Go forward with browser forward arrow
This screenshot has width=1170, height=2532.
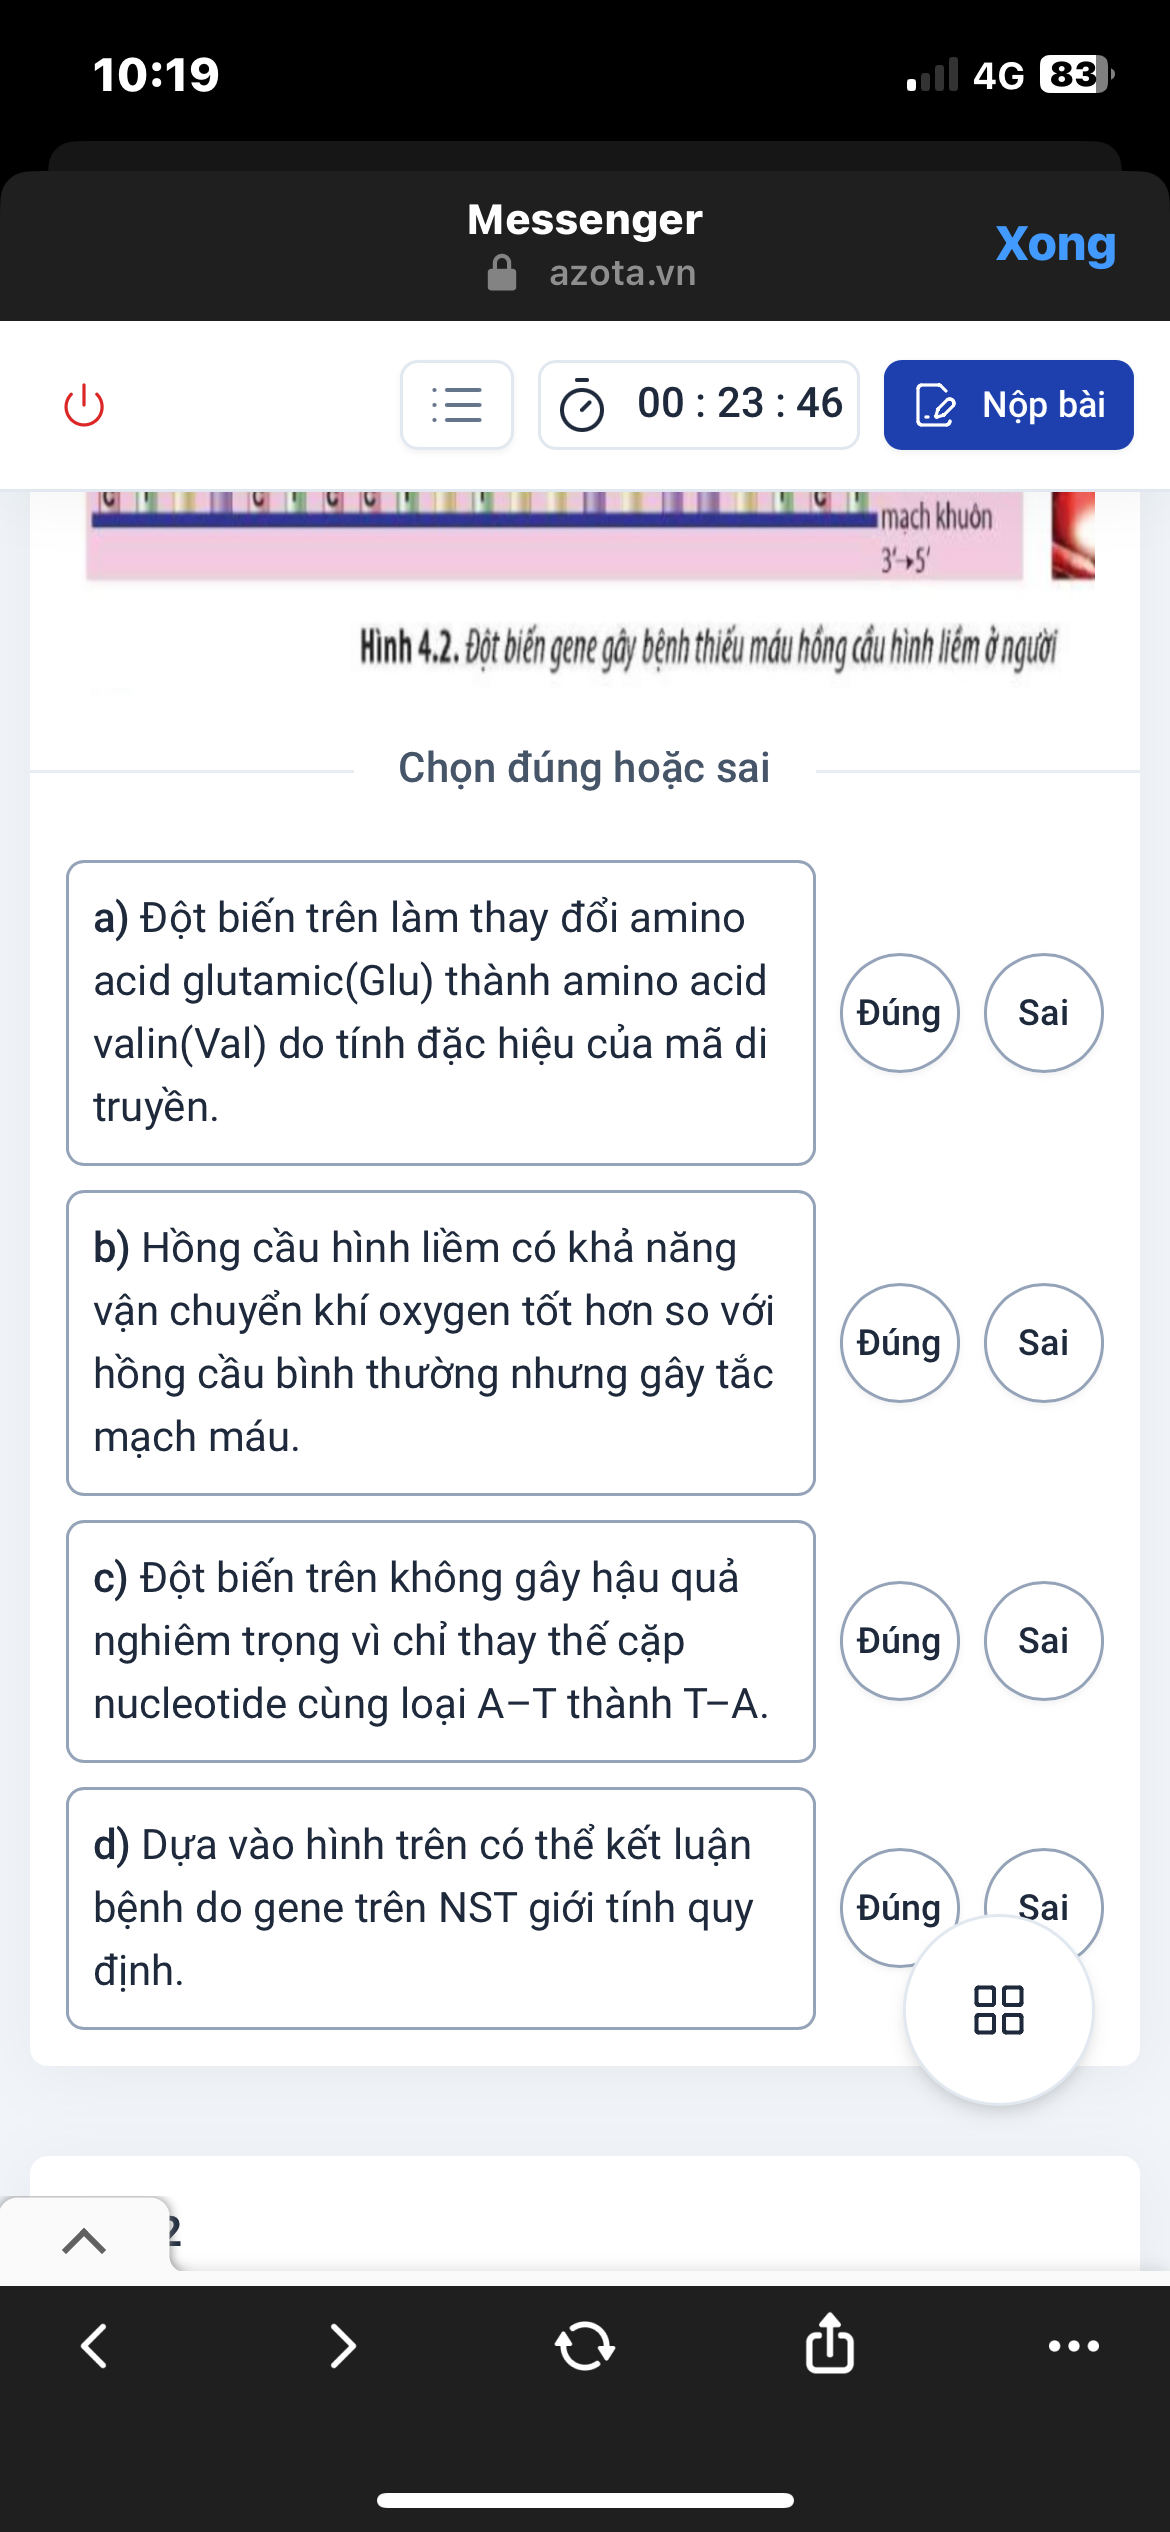pos(342,2346)
